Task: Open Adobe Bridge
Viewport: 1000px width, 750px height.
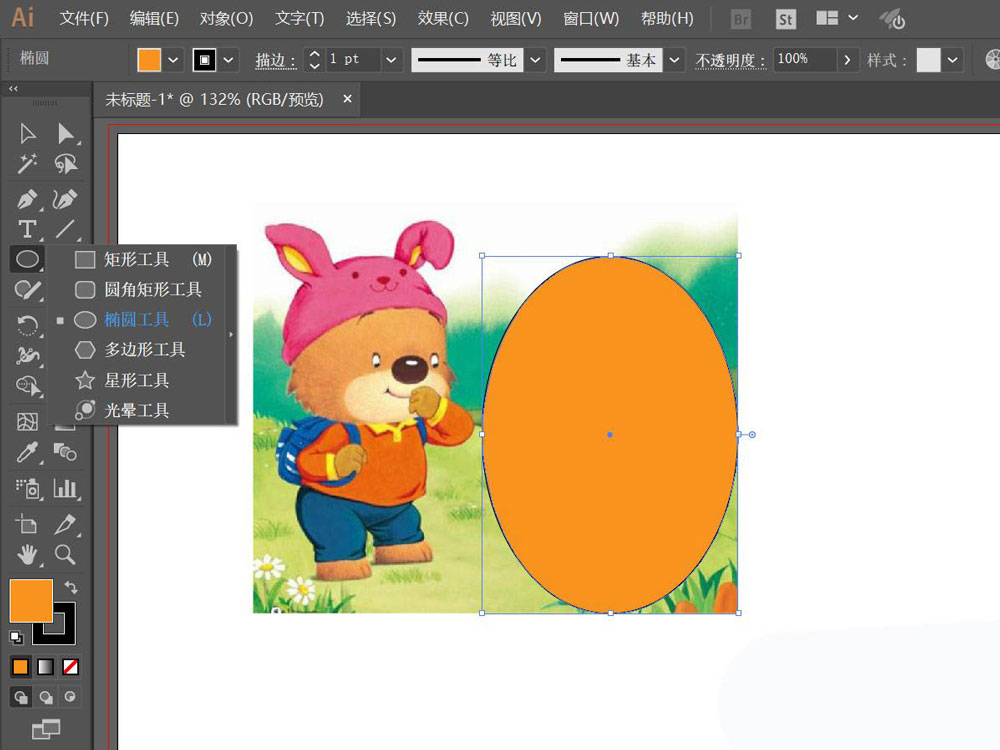Action: pyautogui.click(x=741, y=20)
